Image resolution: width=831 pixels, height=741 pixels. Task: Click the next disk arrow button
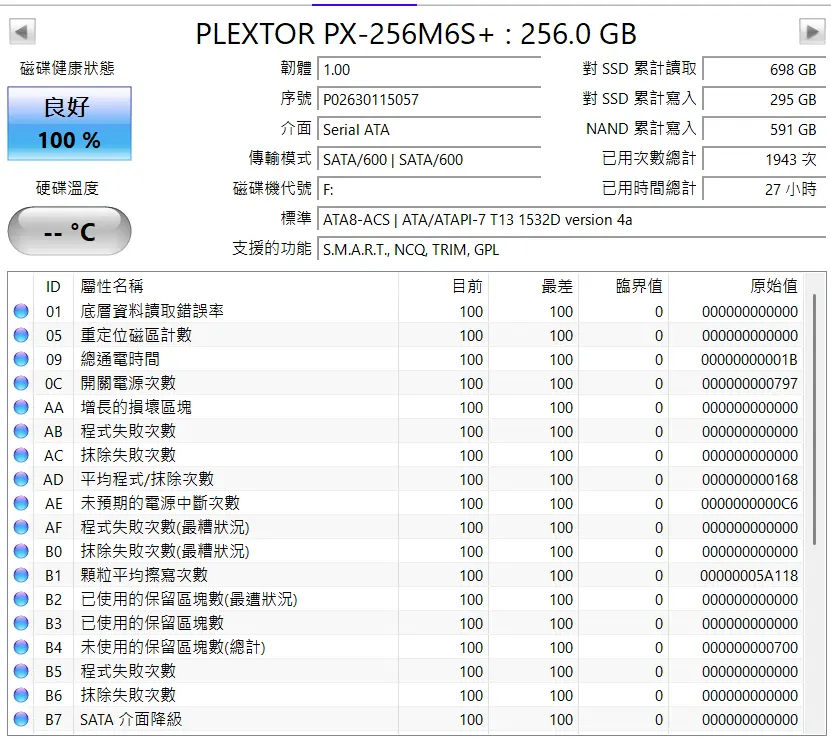(x=812, y=32)
